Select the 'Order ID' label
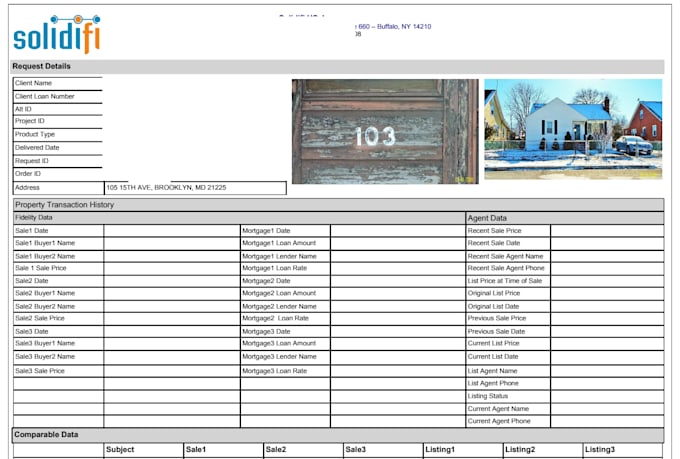Screen dimensions: 680x459 pos(28,174)
